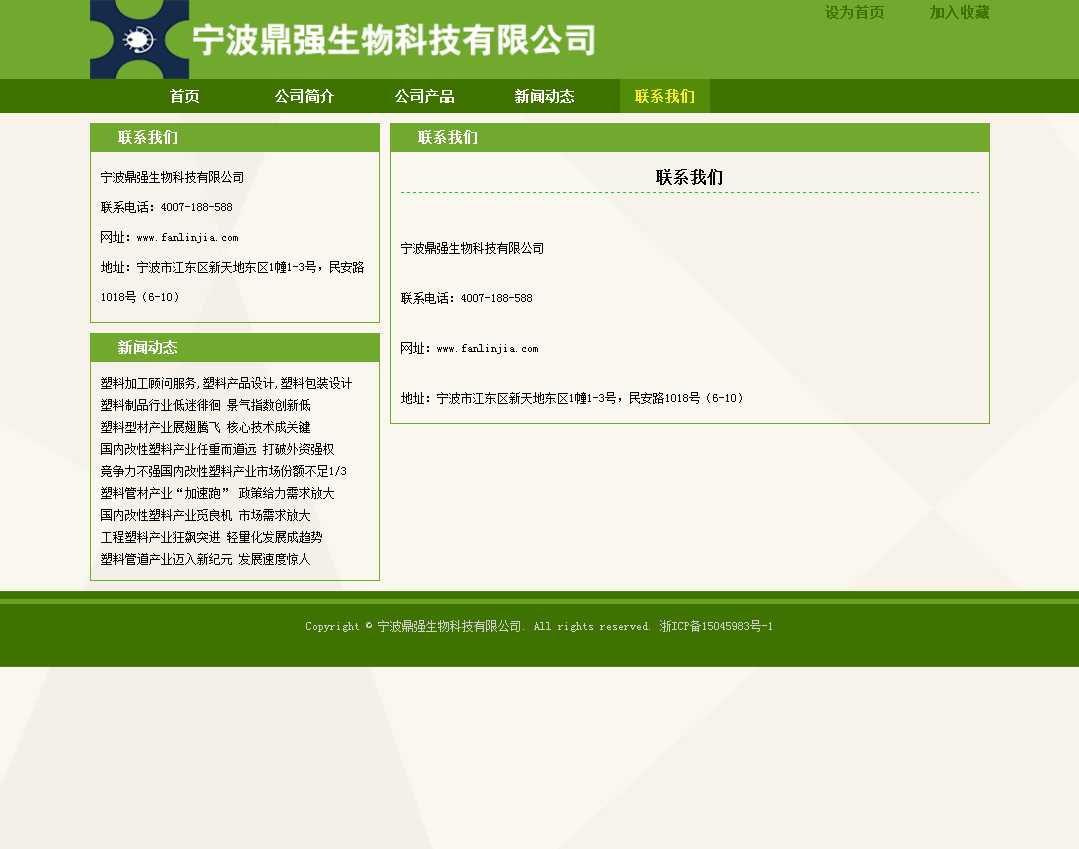1079x849 pixels.
Task: Open the 首页 navigation menu item
Action: coord(184,97)
